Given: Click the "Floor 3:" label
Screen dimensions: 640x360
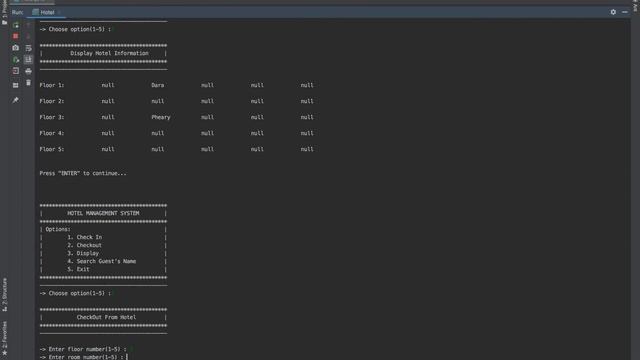Looking at the screenshot, I should (52, 117).
